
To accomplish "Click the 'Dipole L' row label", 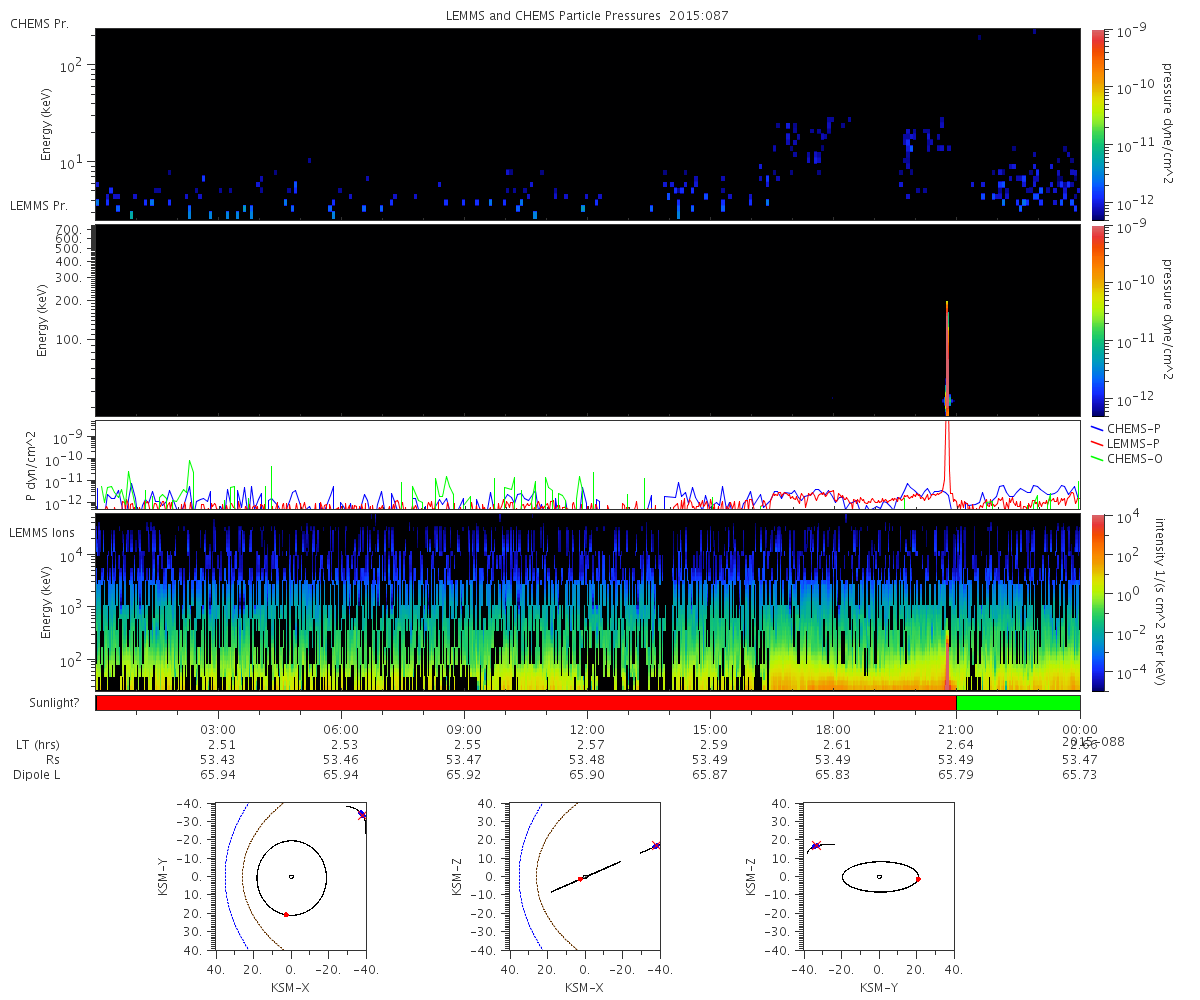I will click(37, 775).
